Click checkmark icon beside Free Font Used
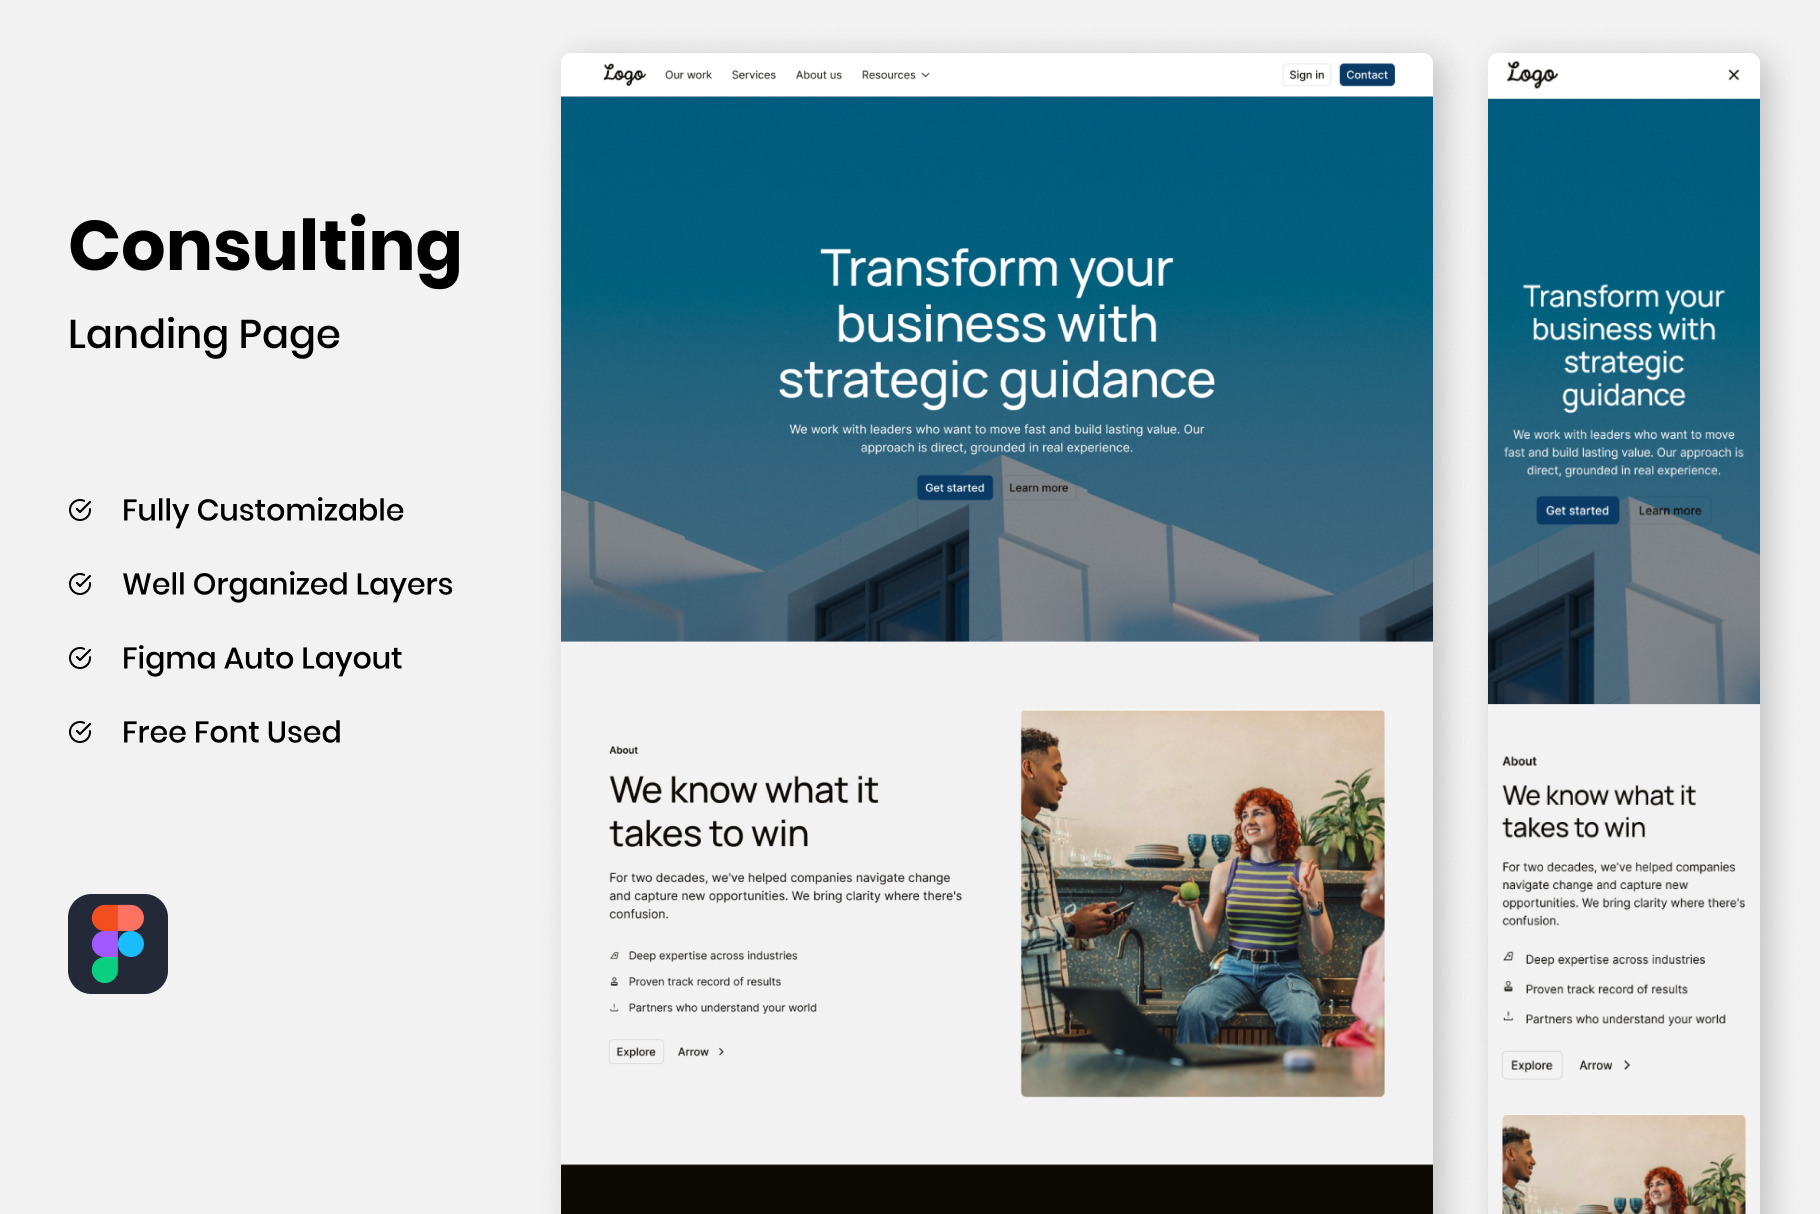 coord(80,732)
